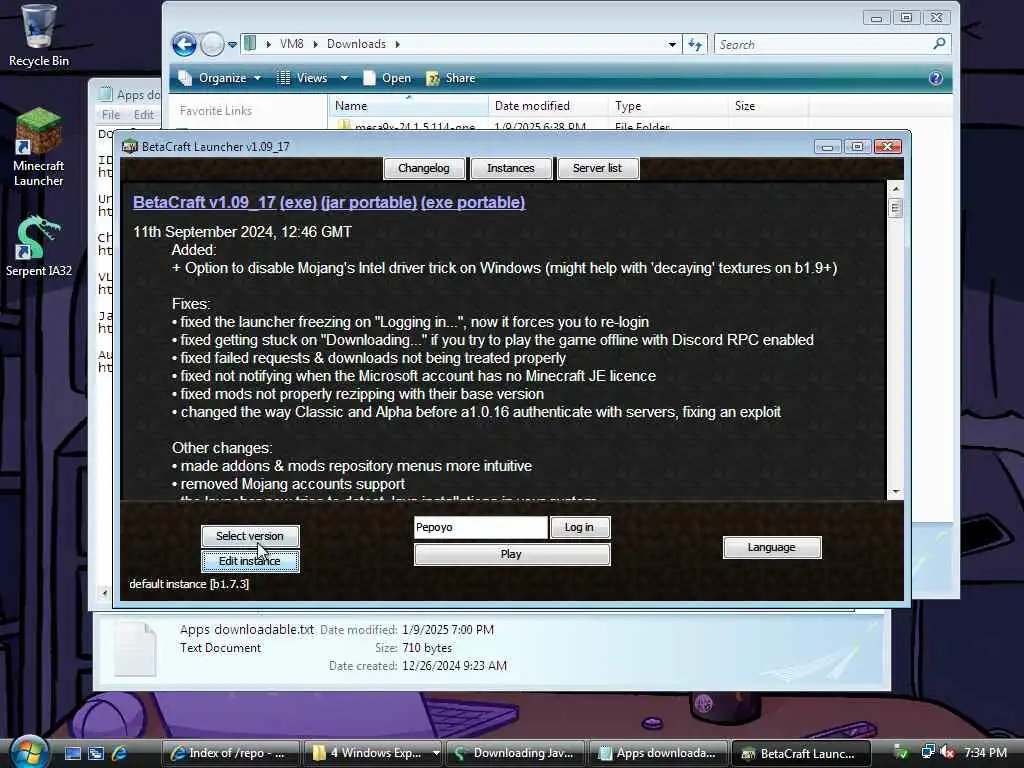This screenshot has width=1024, height=768.
Task: Click the Edit instance button
Action: click(250, 561)
